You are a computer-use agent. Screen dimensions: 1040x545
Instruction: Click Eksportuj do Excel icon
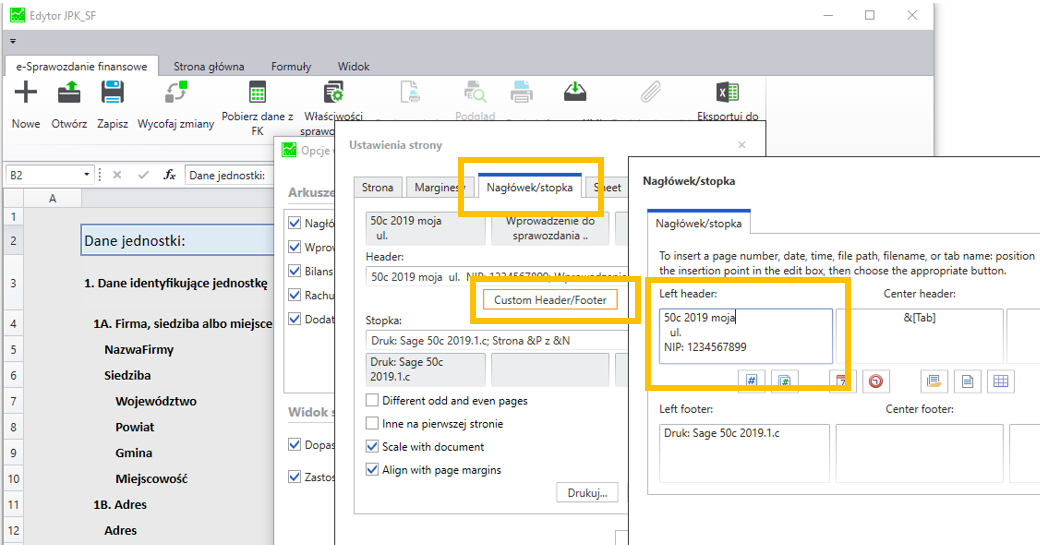728,92
